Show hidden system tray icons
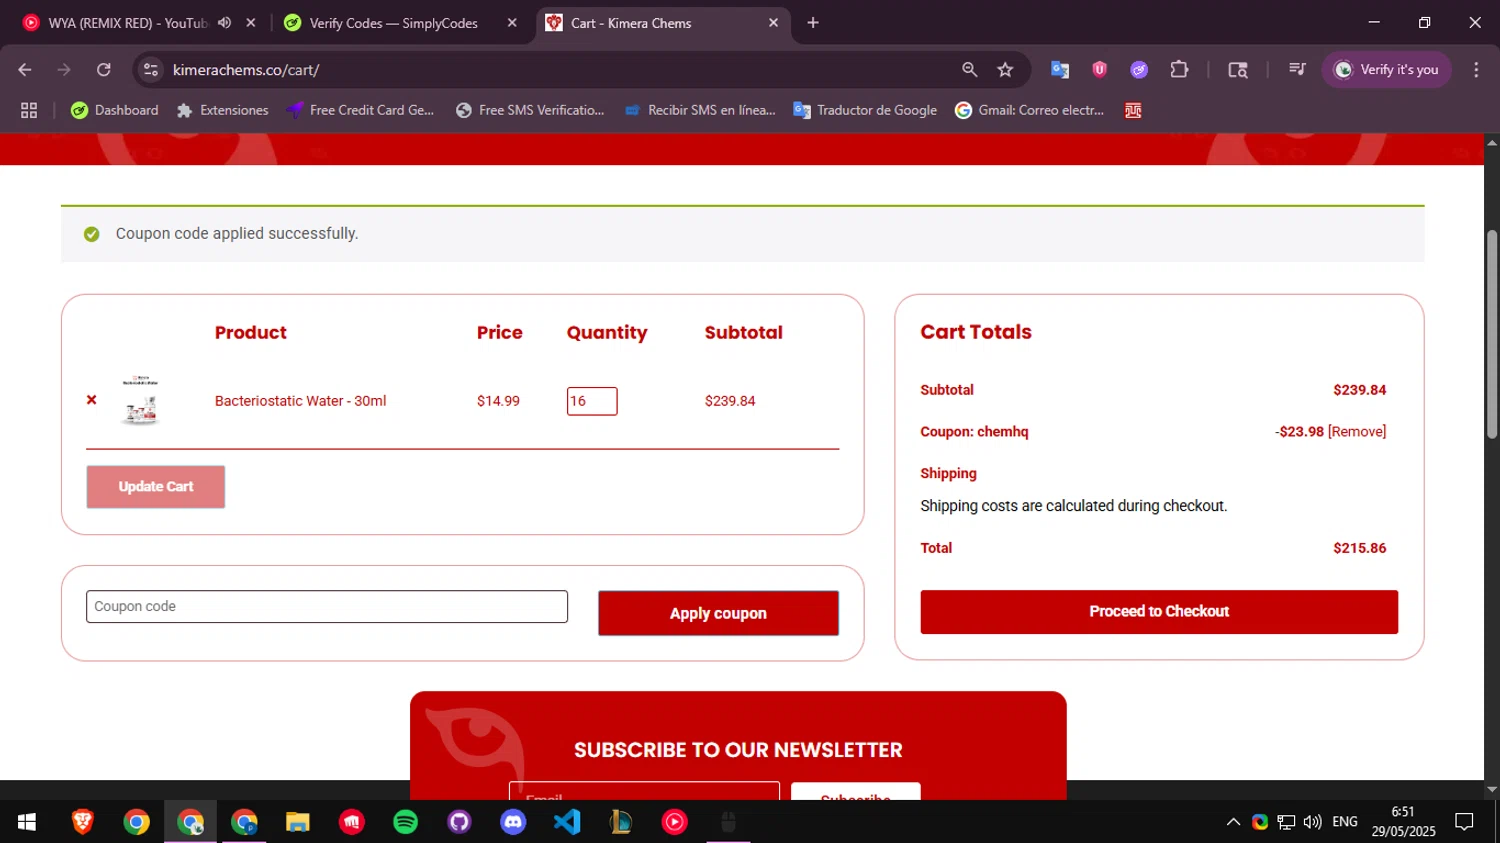The width and height of the screenshot is (1500, 843). (x=1233, y=822)
